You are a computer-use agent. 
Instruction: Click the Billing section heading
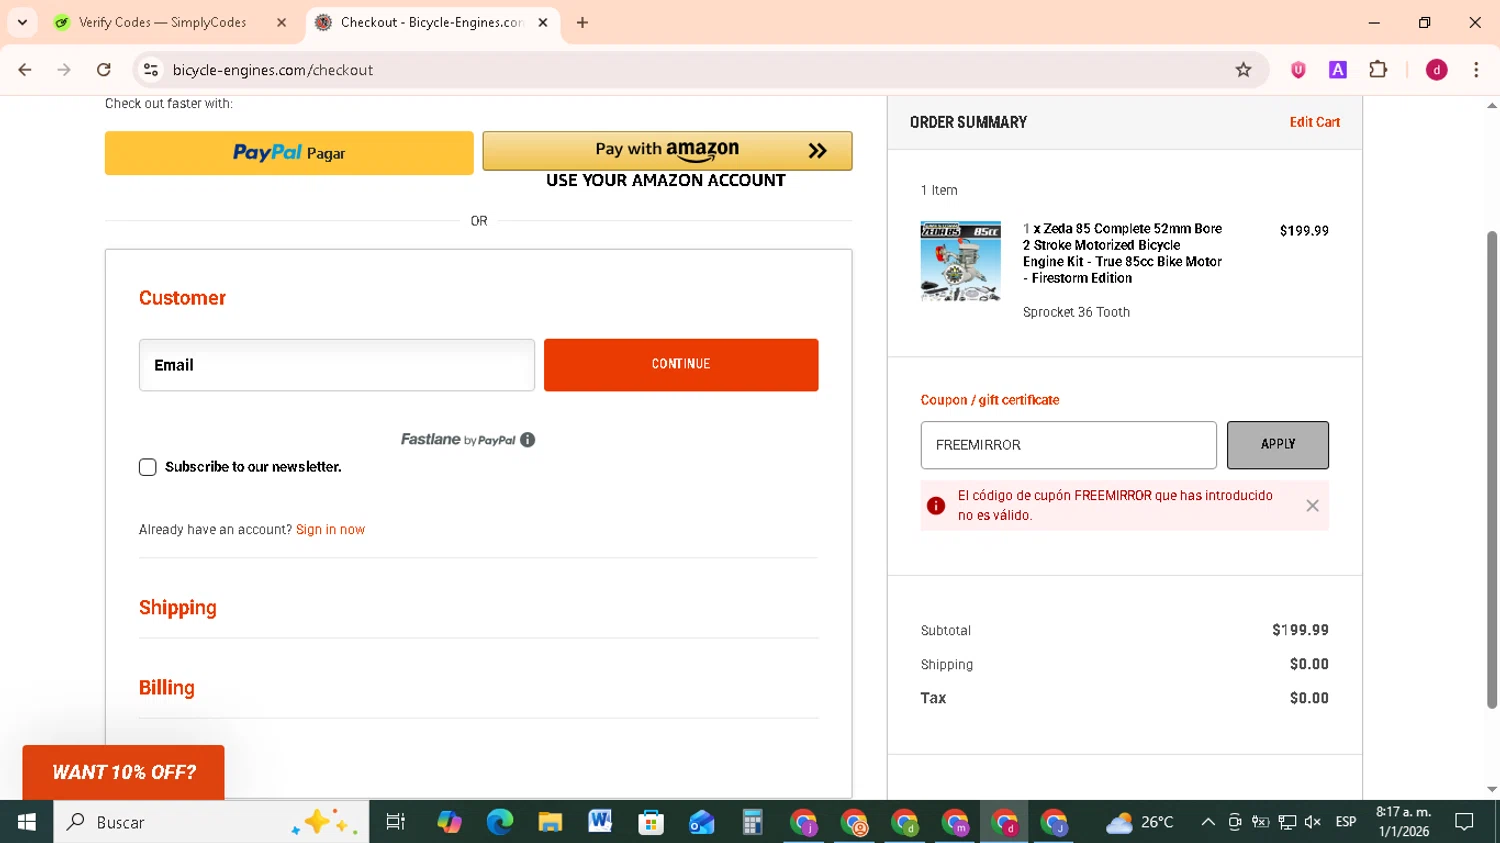point(167,688)
